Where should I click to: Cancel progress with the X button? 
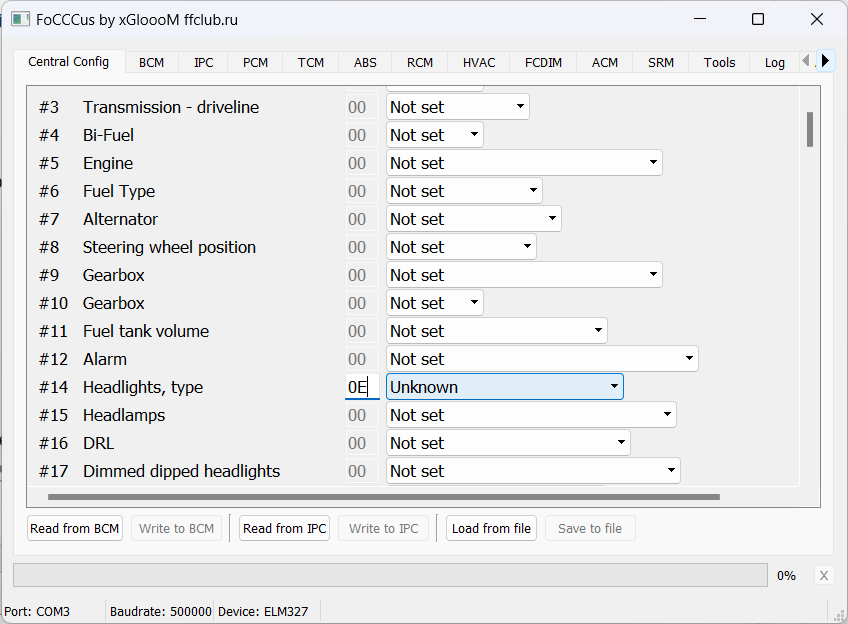824,575
